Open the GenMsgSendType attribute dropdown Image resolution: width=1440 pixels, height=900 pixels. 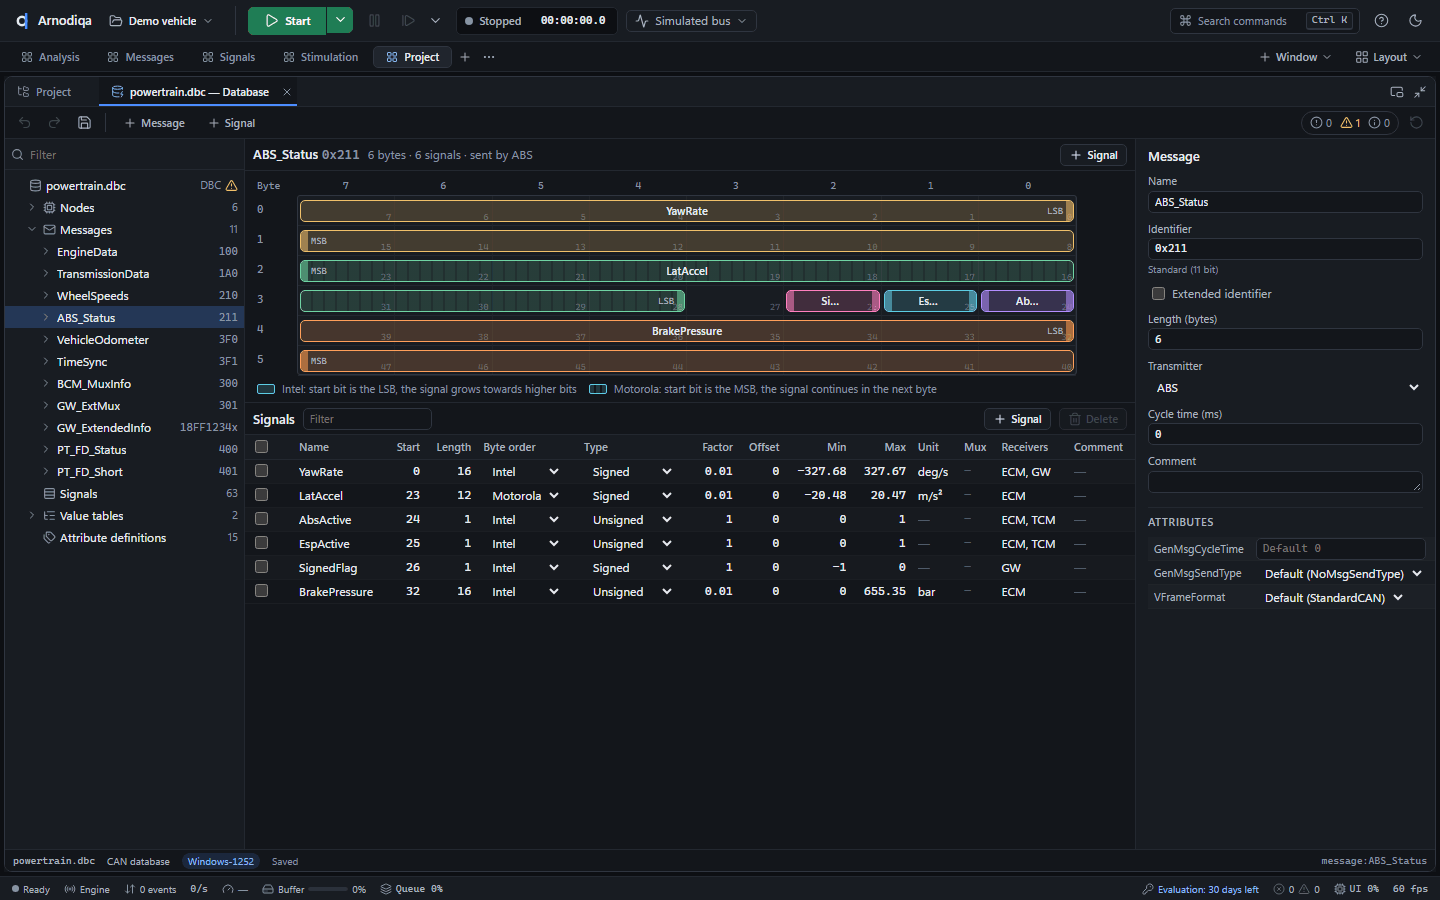(x=1341, y=574)
